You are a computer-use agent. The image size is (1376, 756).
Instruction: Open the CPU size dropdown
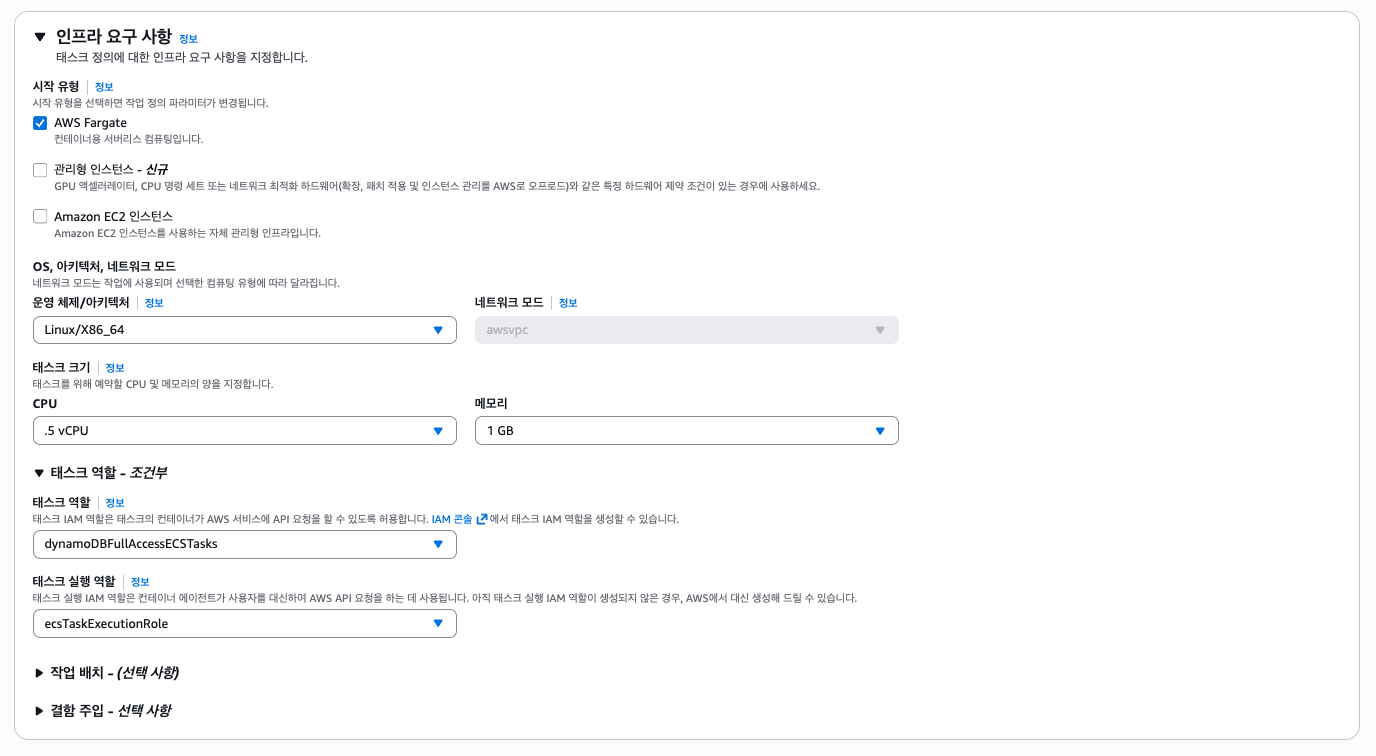[244, 431]
